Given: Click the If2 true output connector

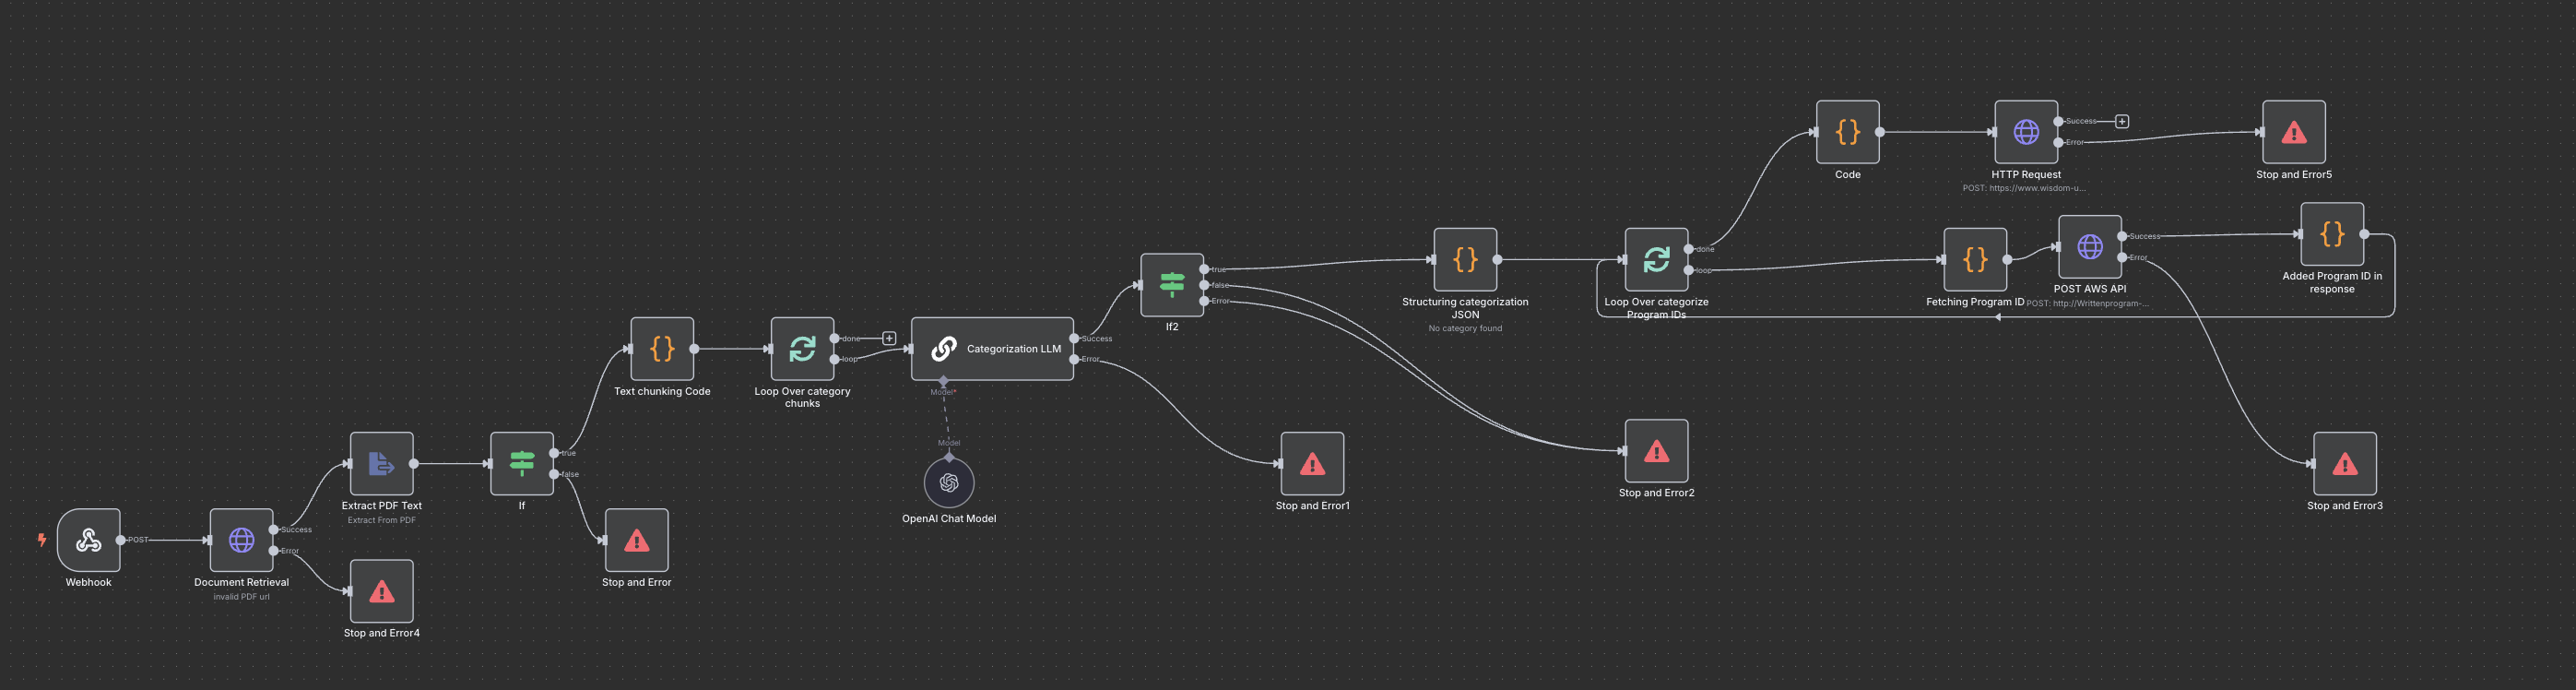Looking at the screenshot, I should (1204, 269).
